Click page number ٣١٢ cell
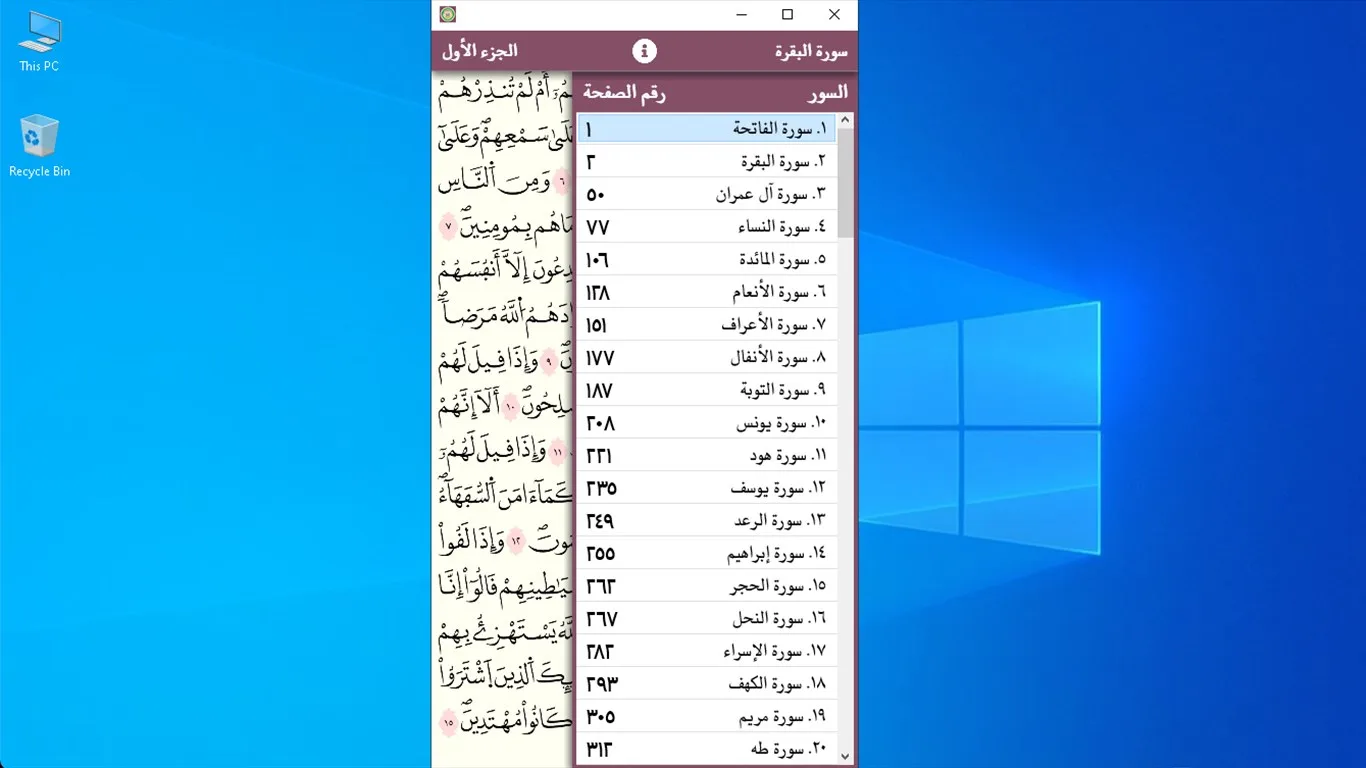 tap(599, 750)
